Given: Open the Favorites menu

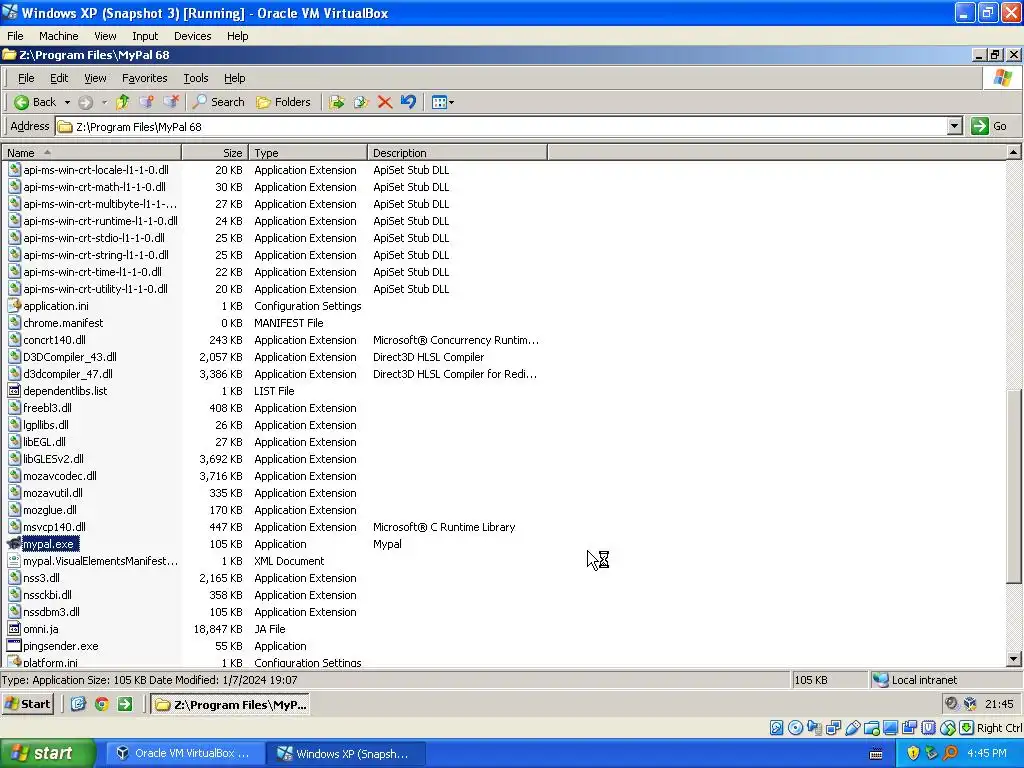Looking at the screenshot, I should click(x=144, y=78).
